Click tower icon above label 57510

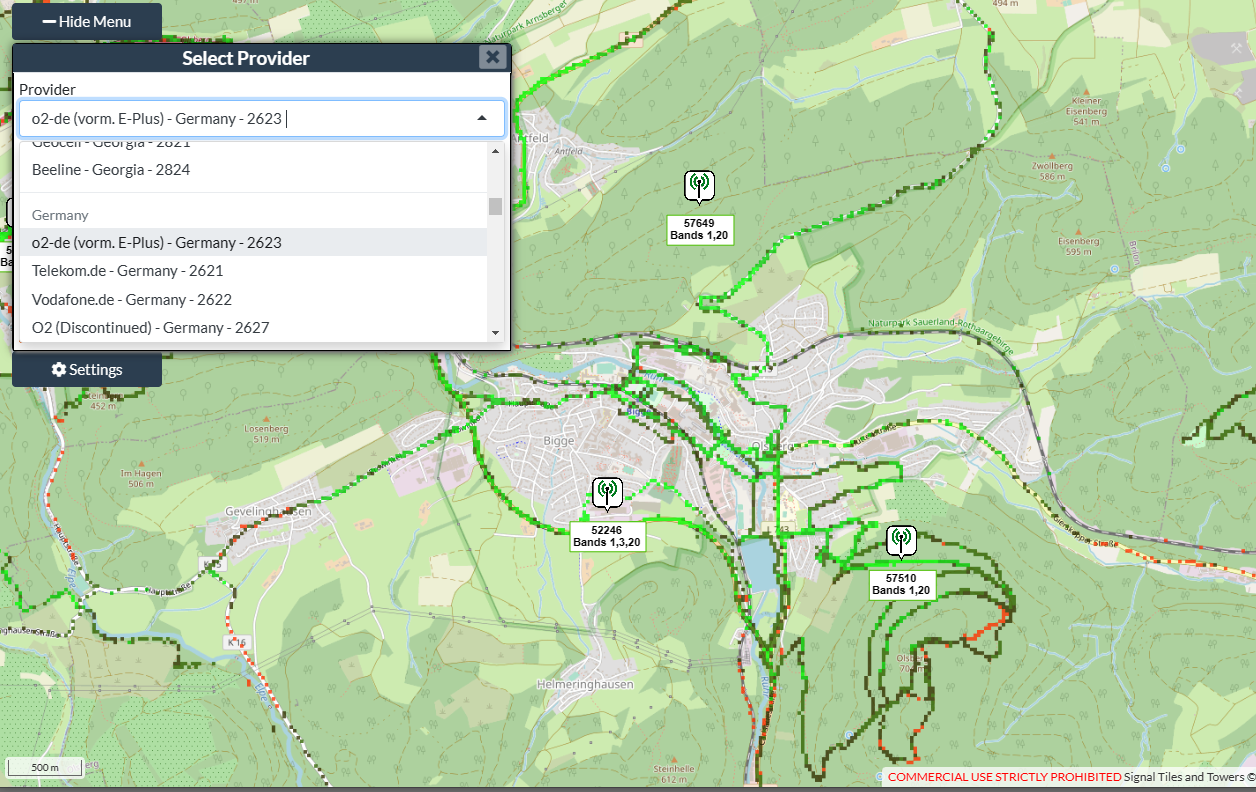pyautogui.click(x=901, y=541)
